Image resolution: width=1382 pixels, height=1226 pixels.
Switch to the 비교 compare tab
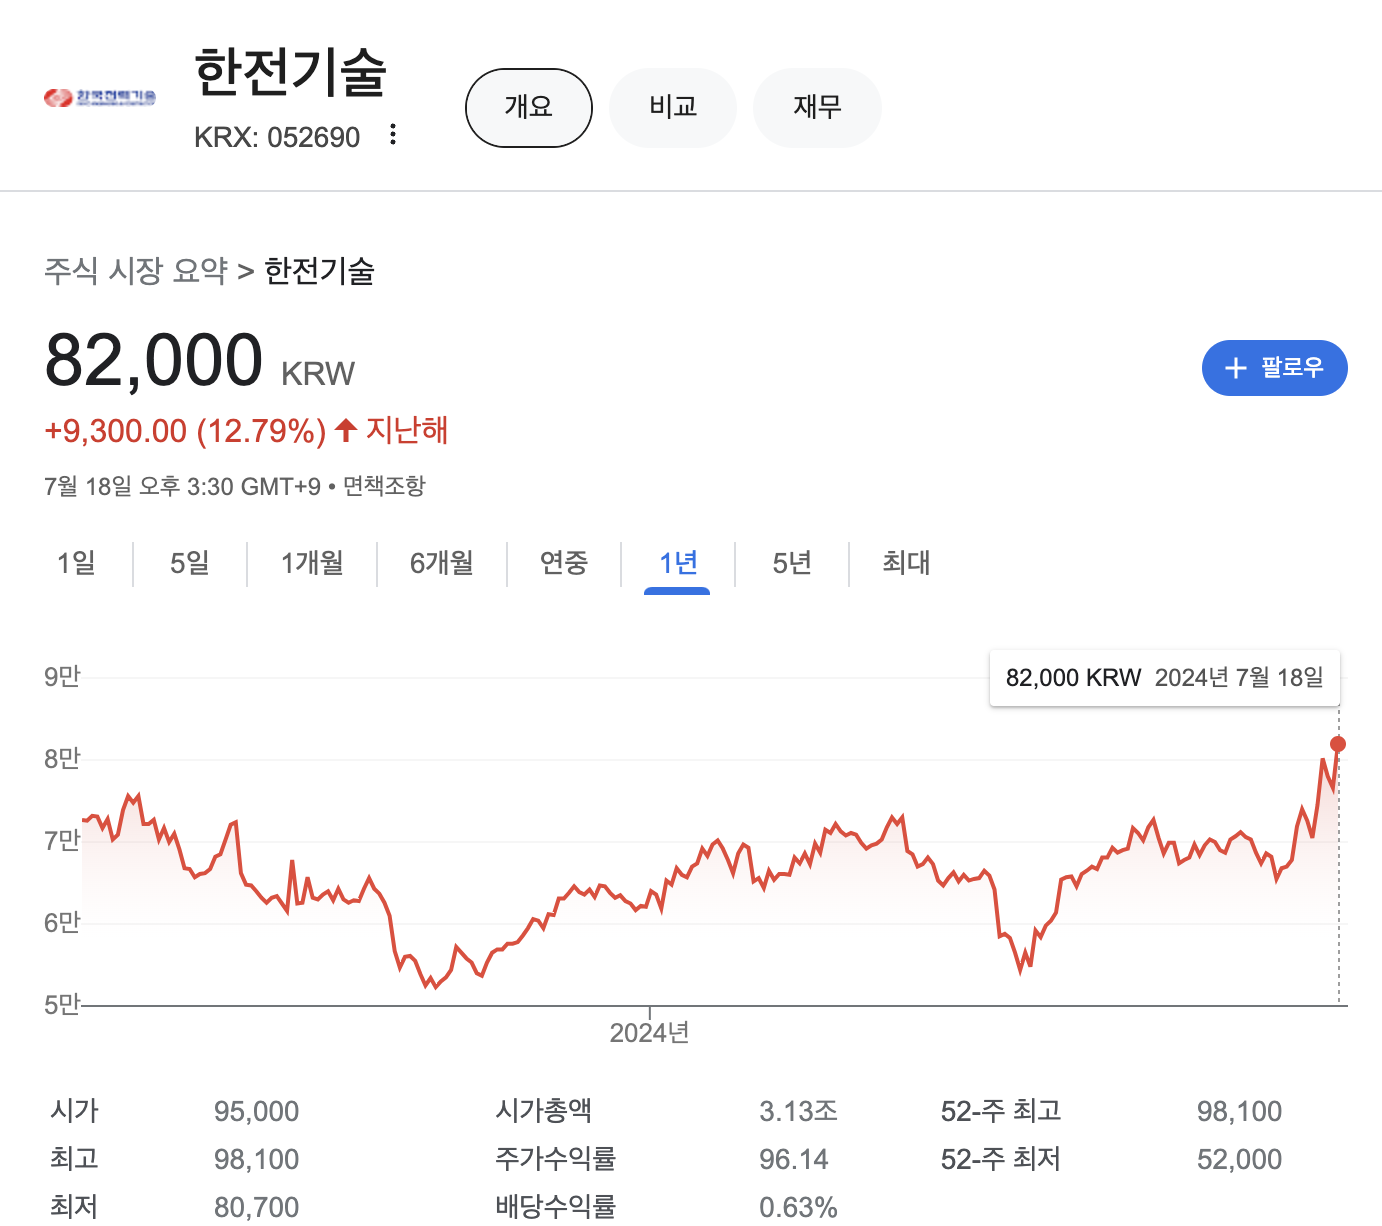click(673, 107)
